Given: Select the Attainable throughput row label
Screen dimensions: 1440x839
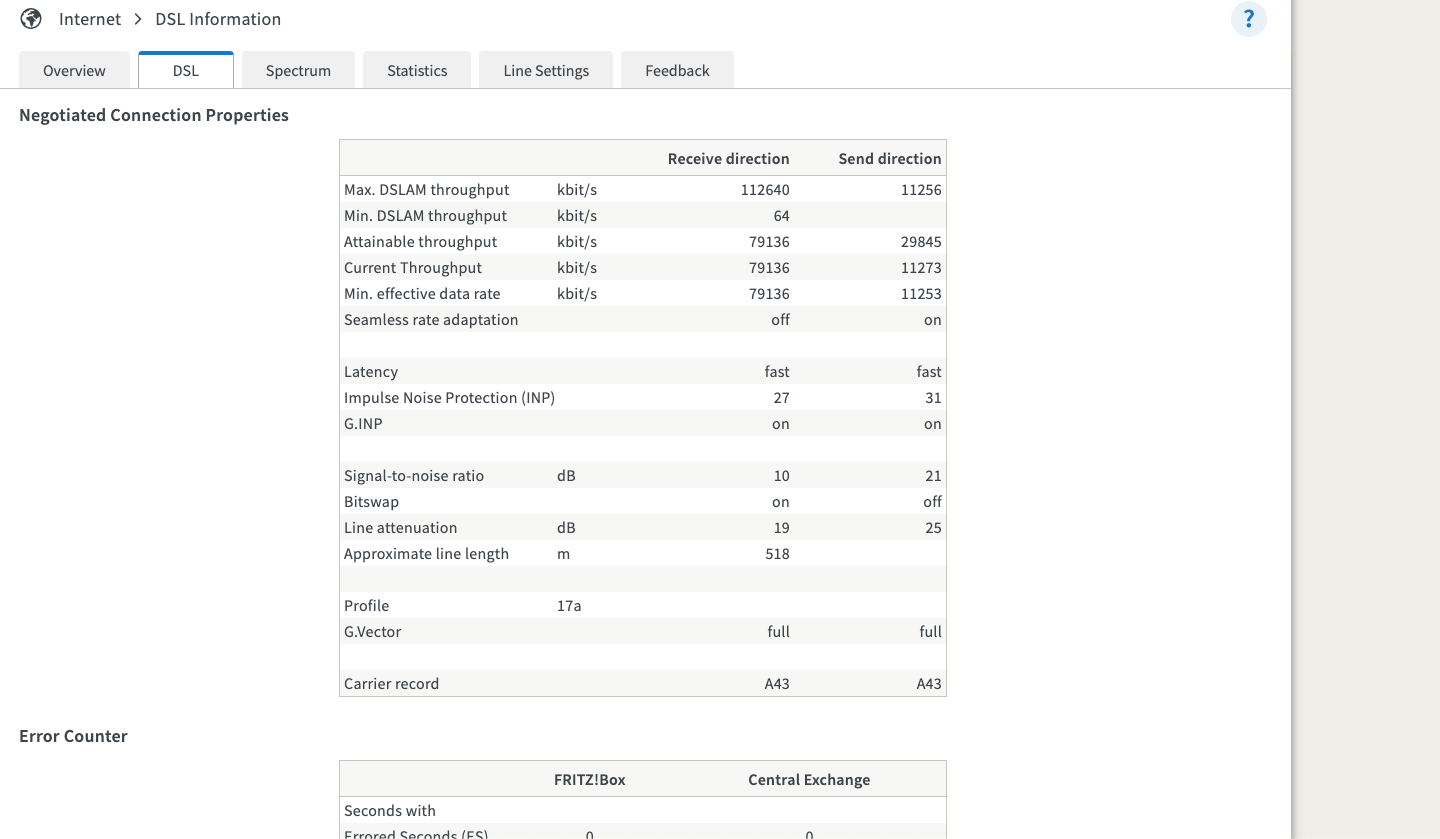Looking at the screenshot, I should 421,242.
